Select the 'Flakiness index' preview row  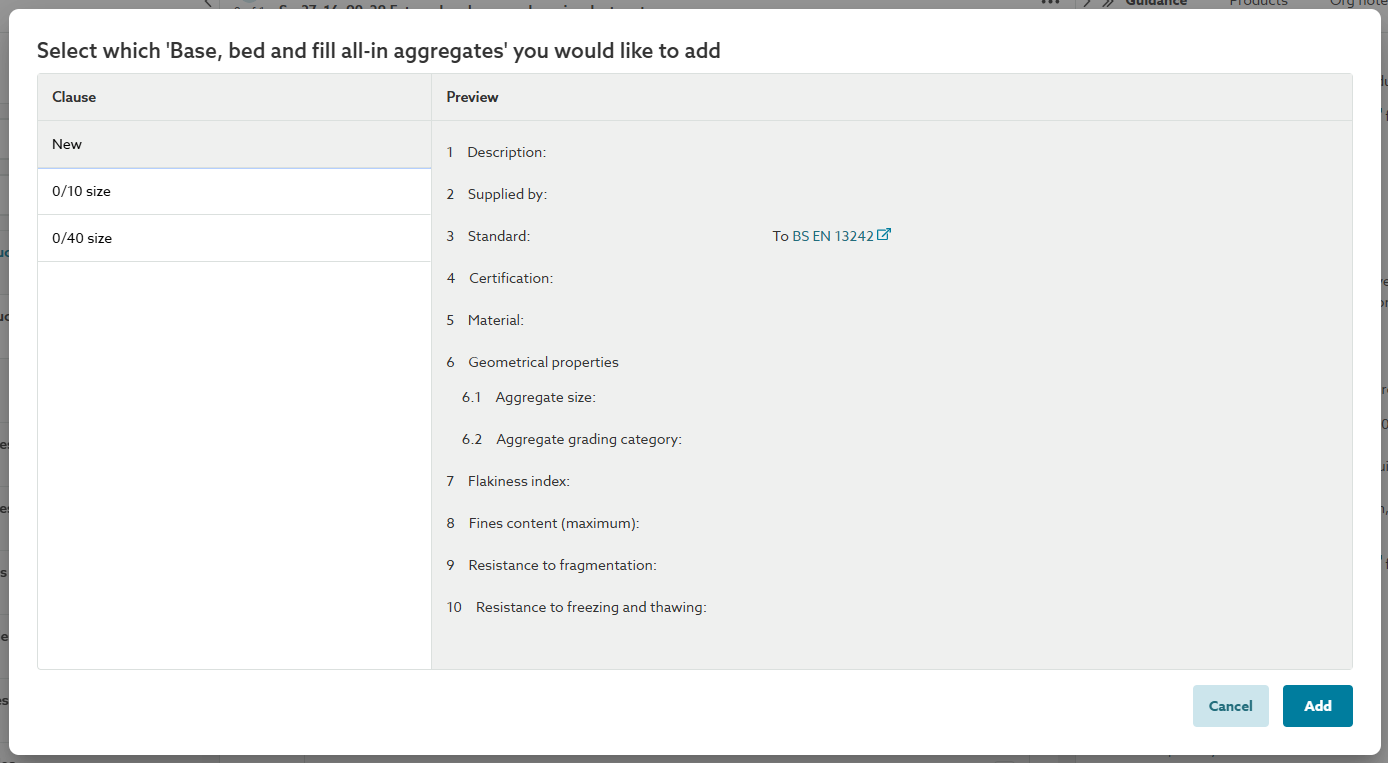(518, 481)
